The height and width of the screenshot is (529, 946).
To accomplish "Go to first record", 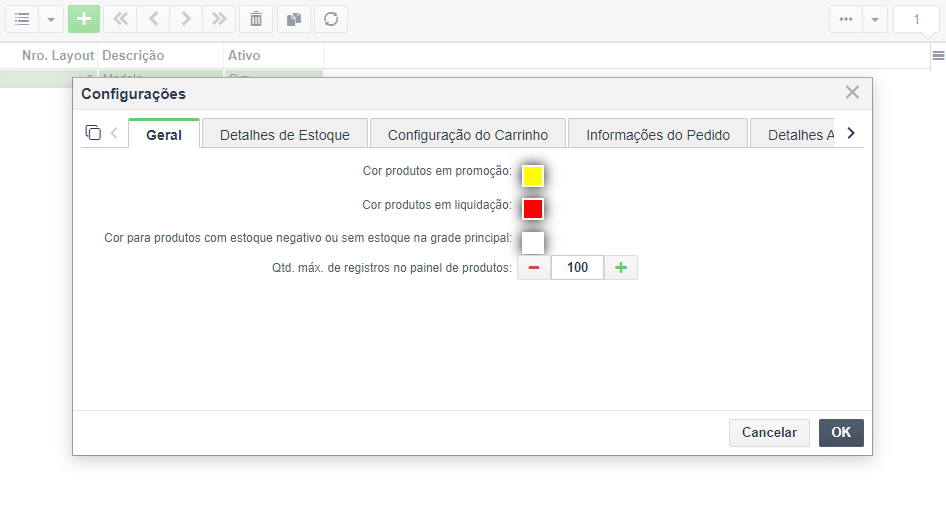I will click(121, 19).
